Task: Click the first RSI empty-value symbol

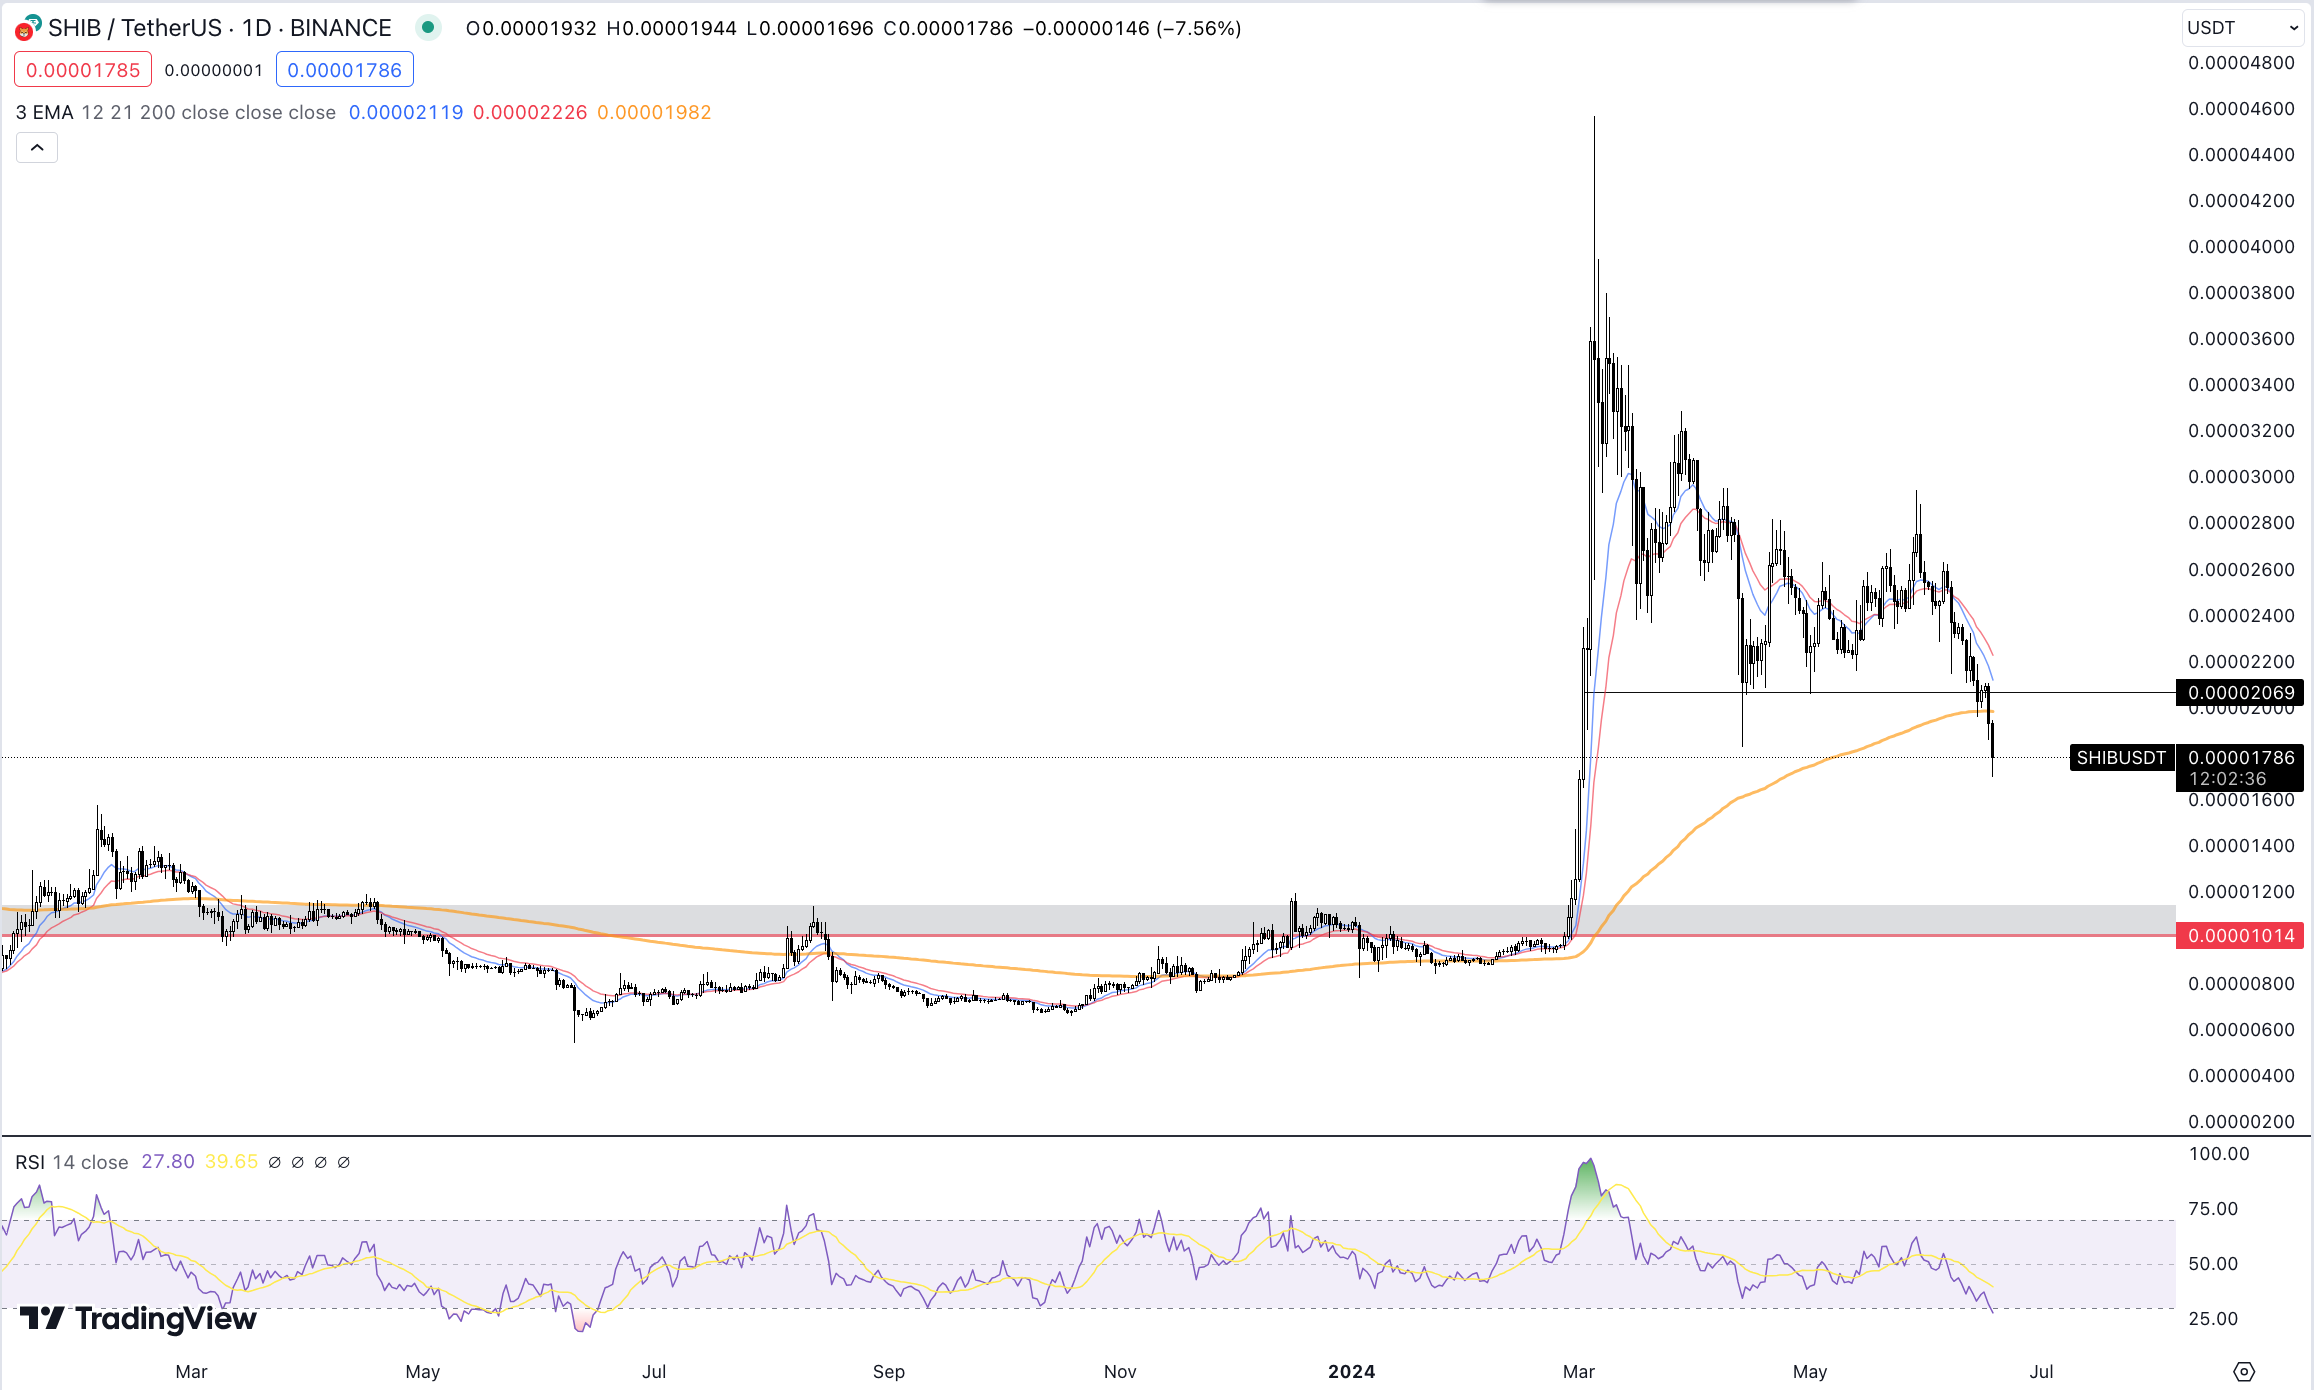Action: click(x=275, y=1162)
